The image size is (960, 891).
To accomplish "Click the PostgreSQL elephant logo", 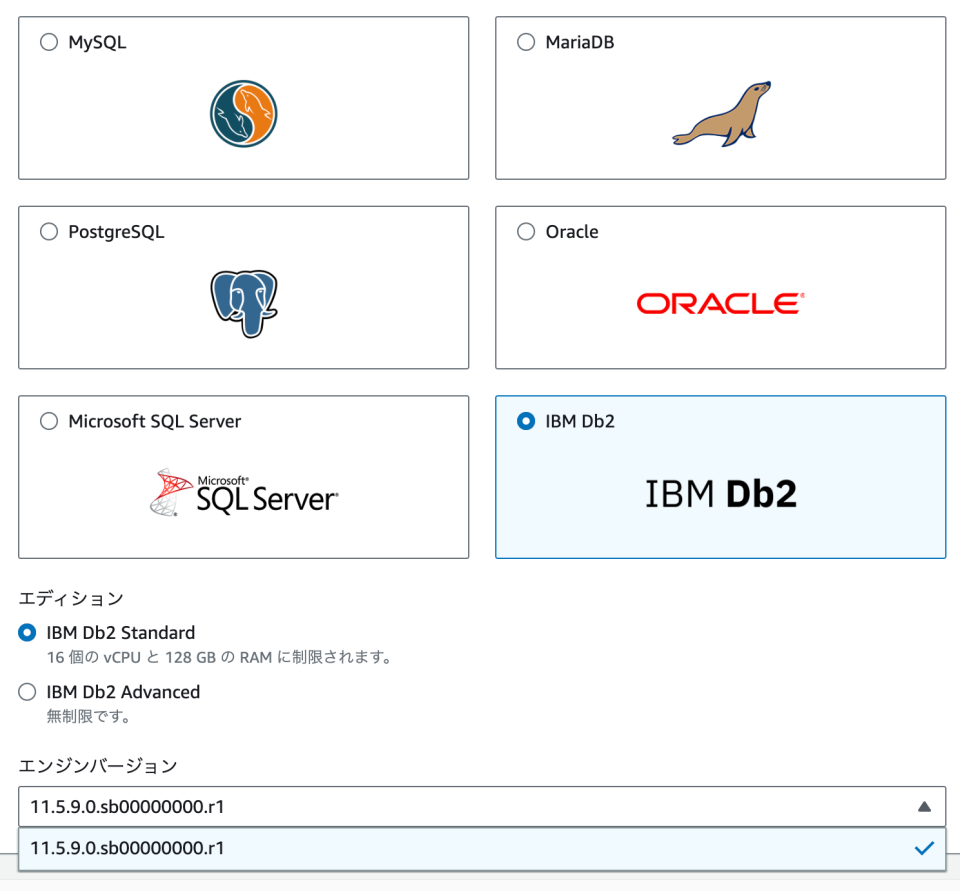I will pyautogui.click(x=244, y=300).
